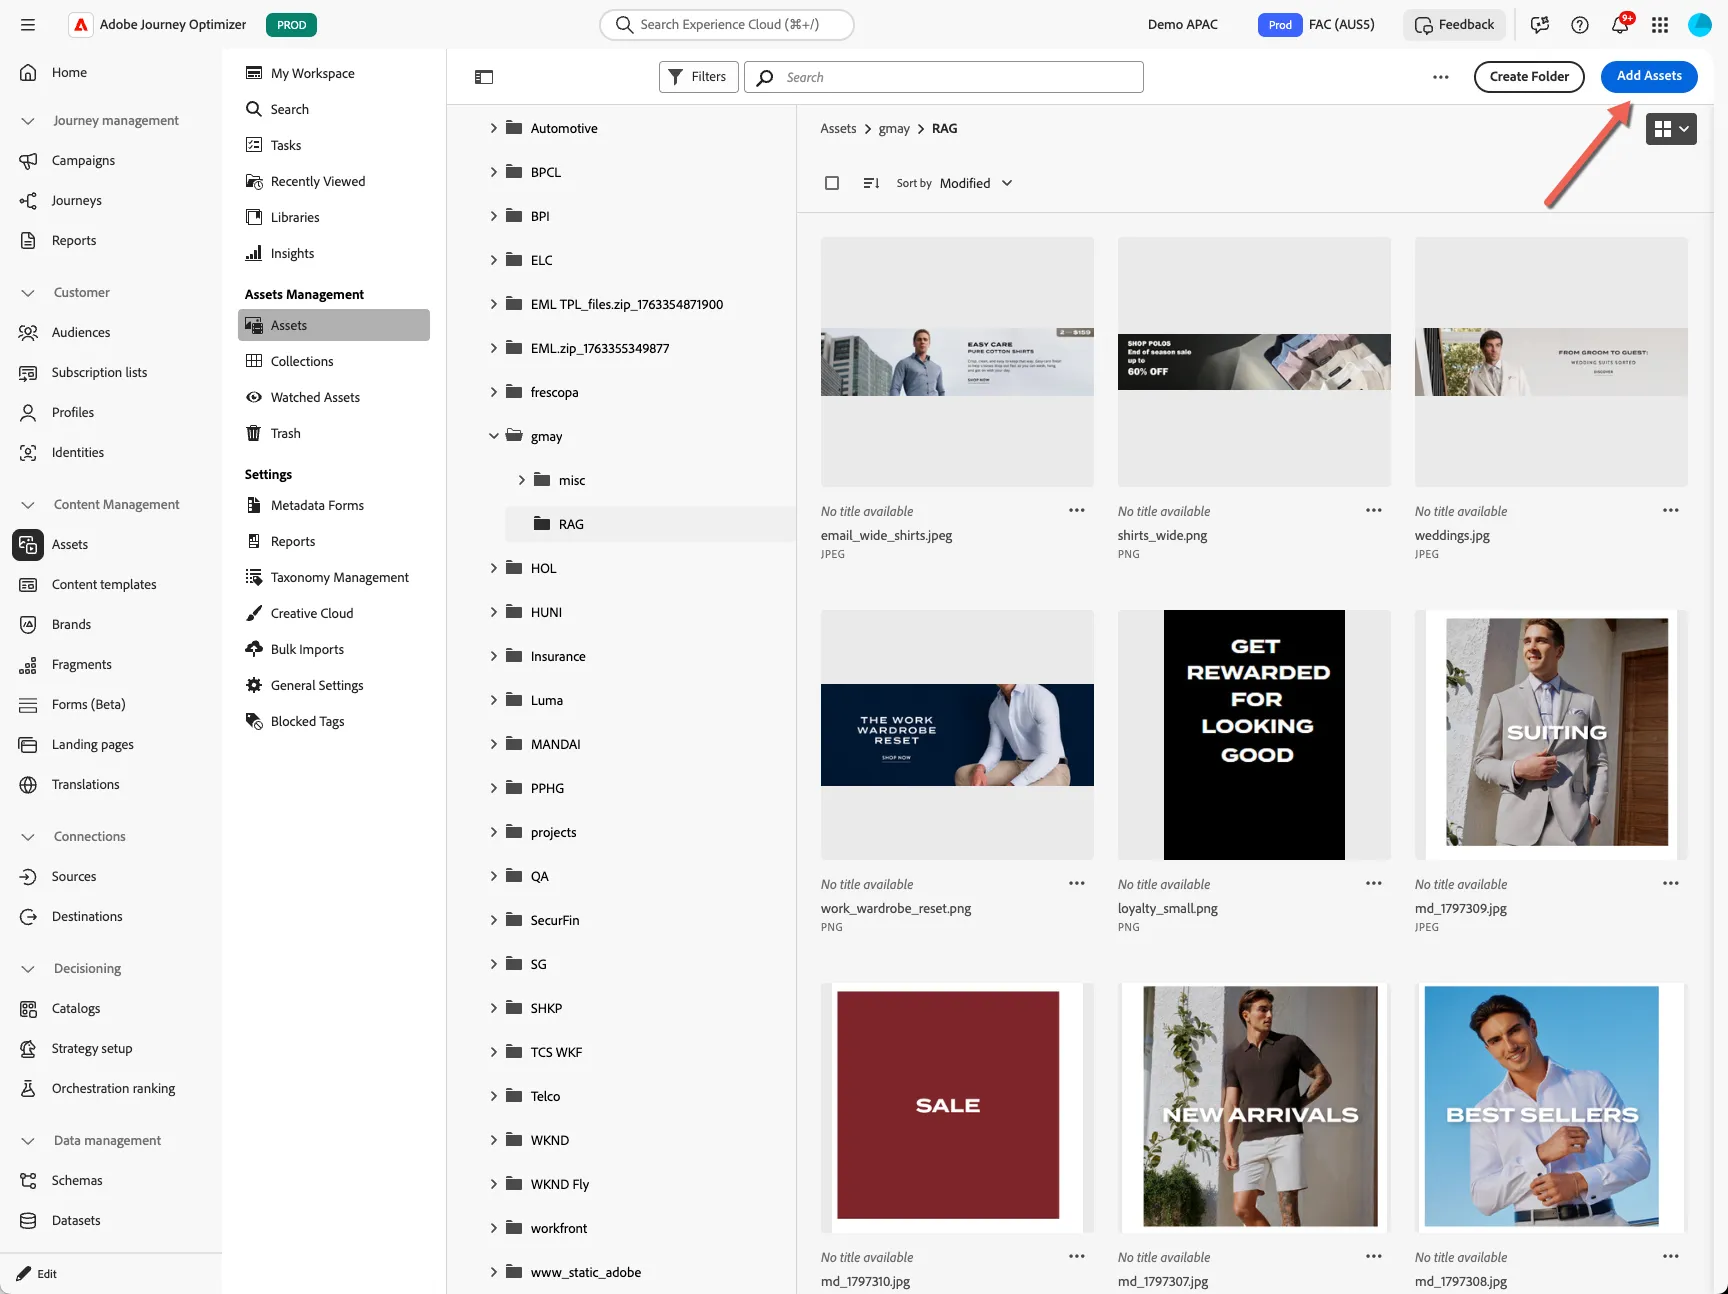Open options for email_wide_shirts.jpeg
The width and height of the screenshot is (1728, 1294).
(x=1077, y=510)
